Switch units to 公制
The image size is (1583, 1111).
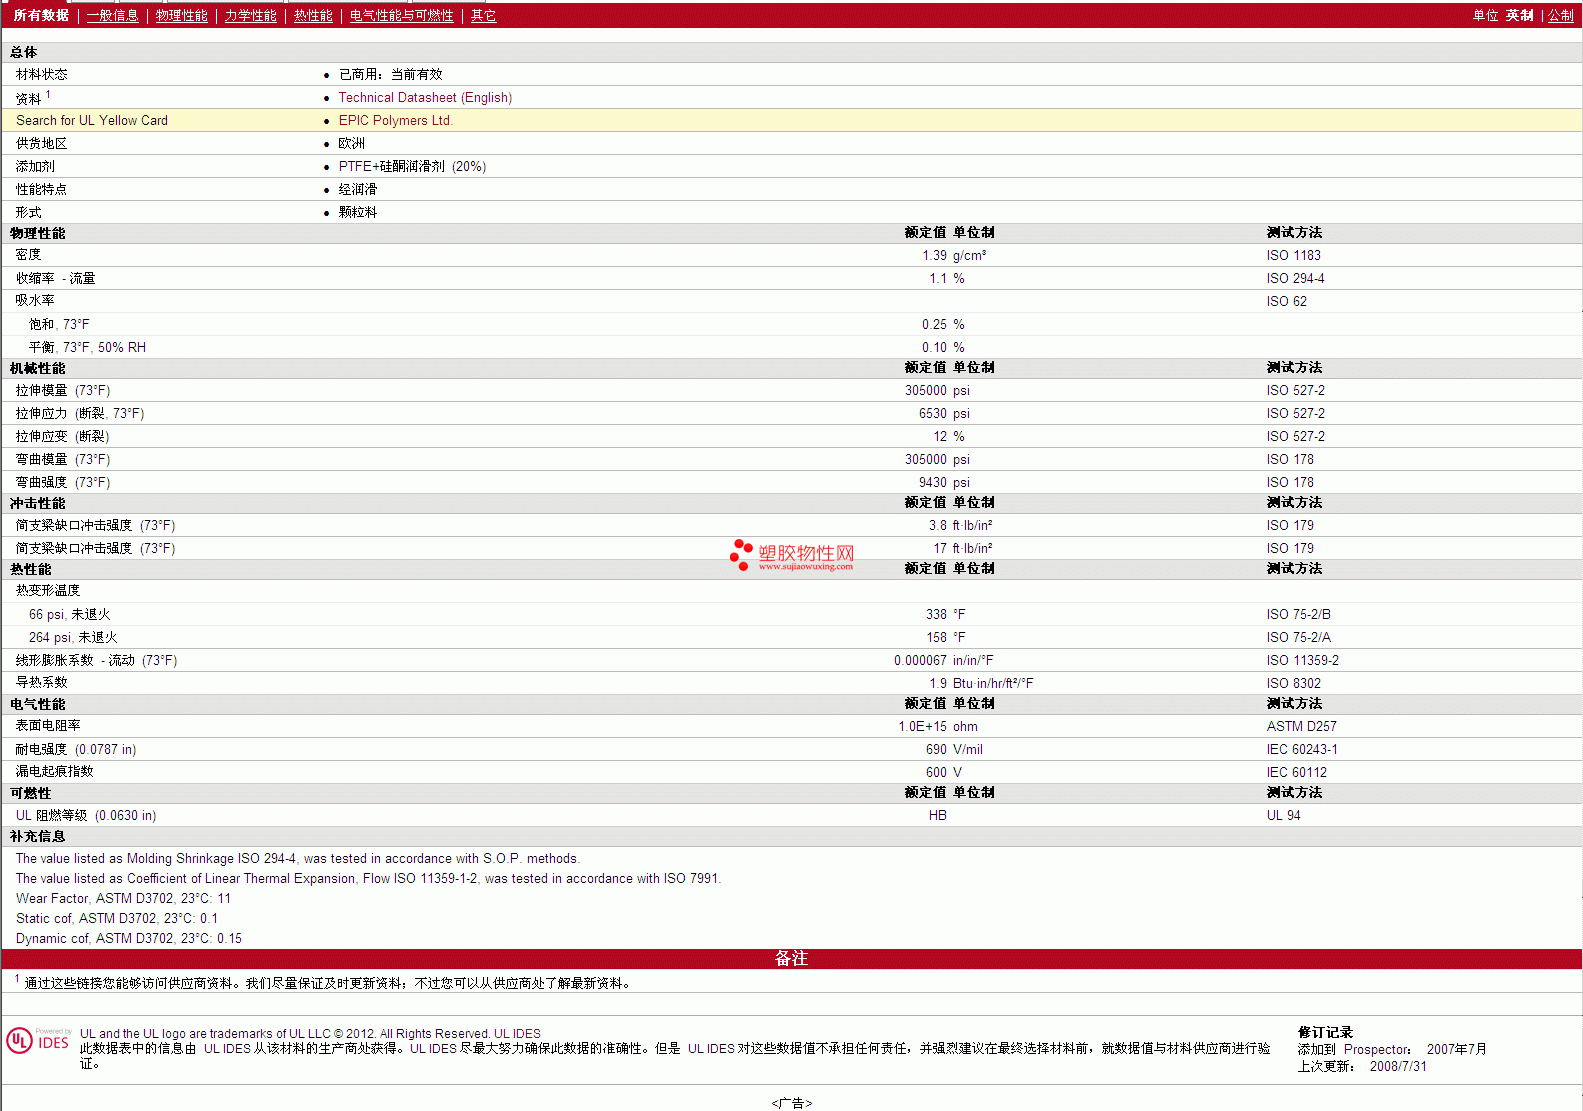point(1561,16)
